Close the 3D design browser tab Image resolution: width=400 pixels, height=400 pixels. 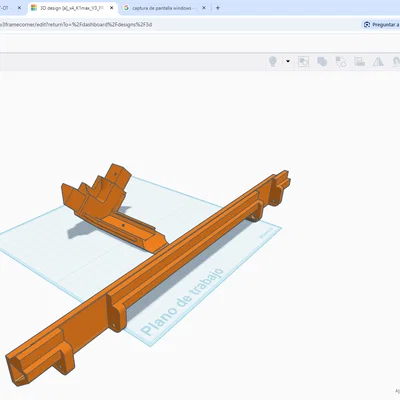112,8
